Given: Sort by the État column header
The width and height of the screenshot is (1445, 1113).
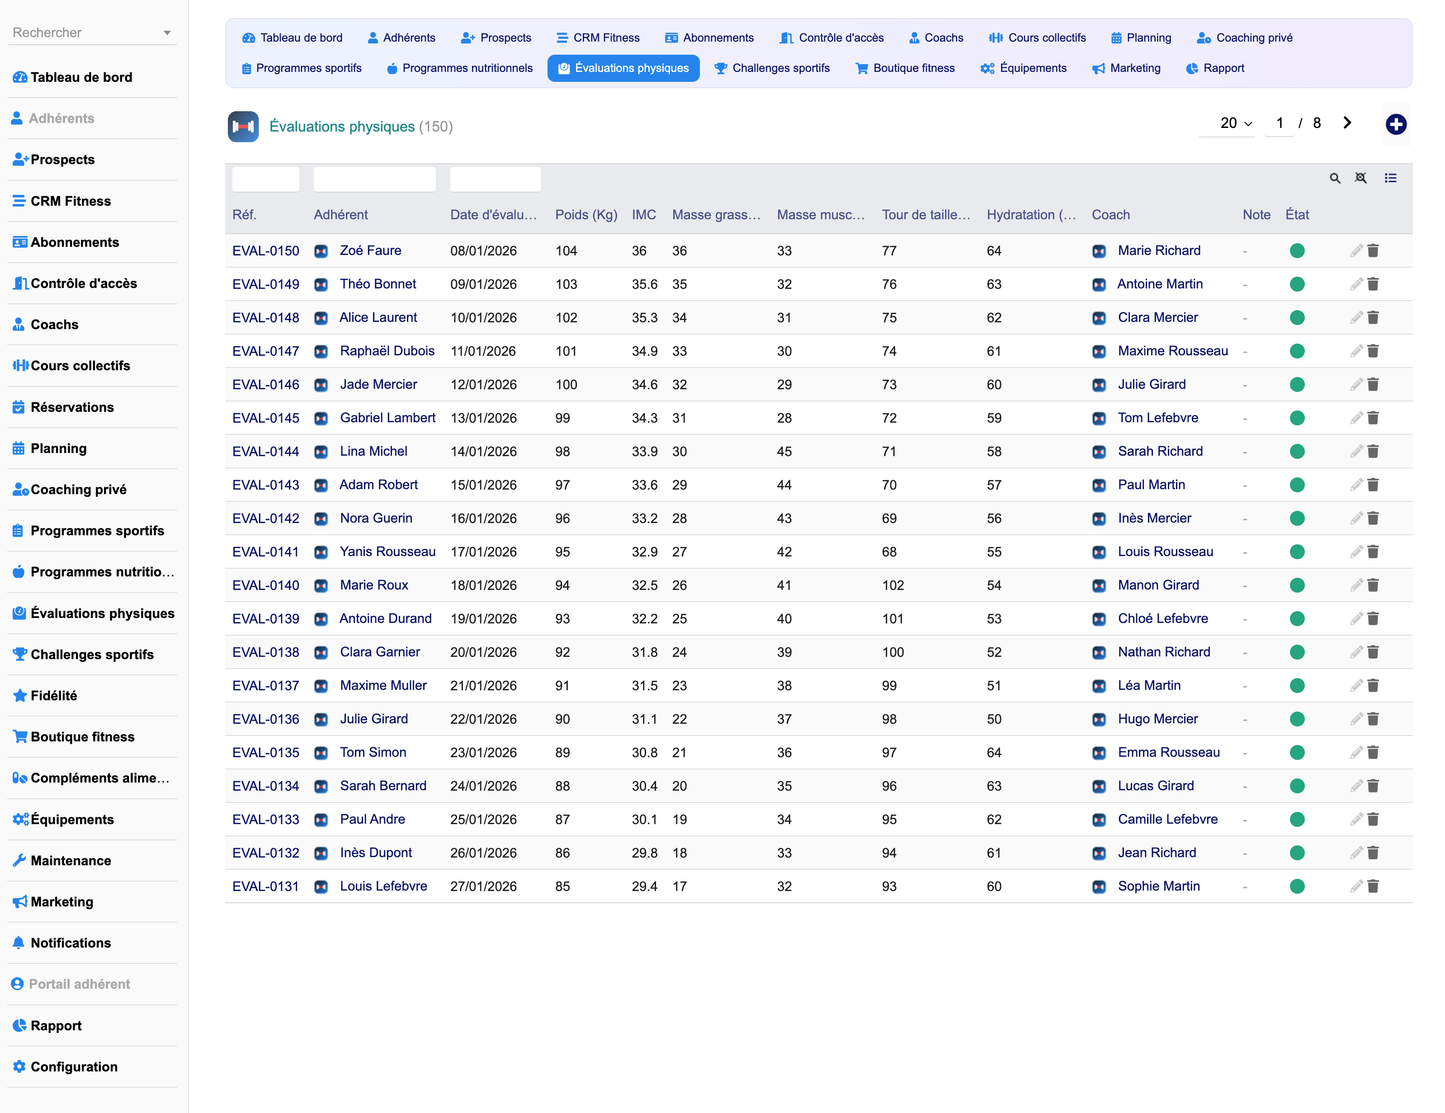Looking at the screenshot, I should (1297, 215).
